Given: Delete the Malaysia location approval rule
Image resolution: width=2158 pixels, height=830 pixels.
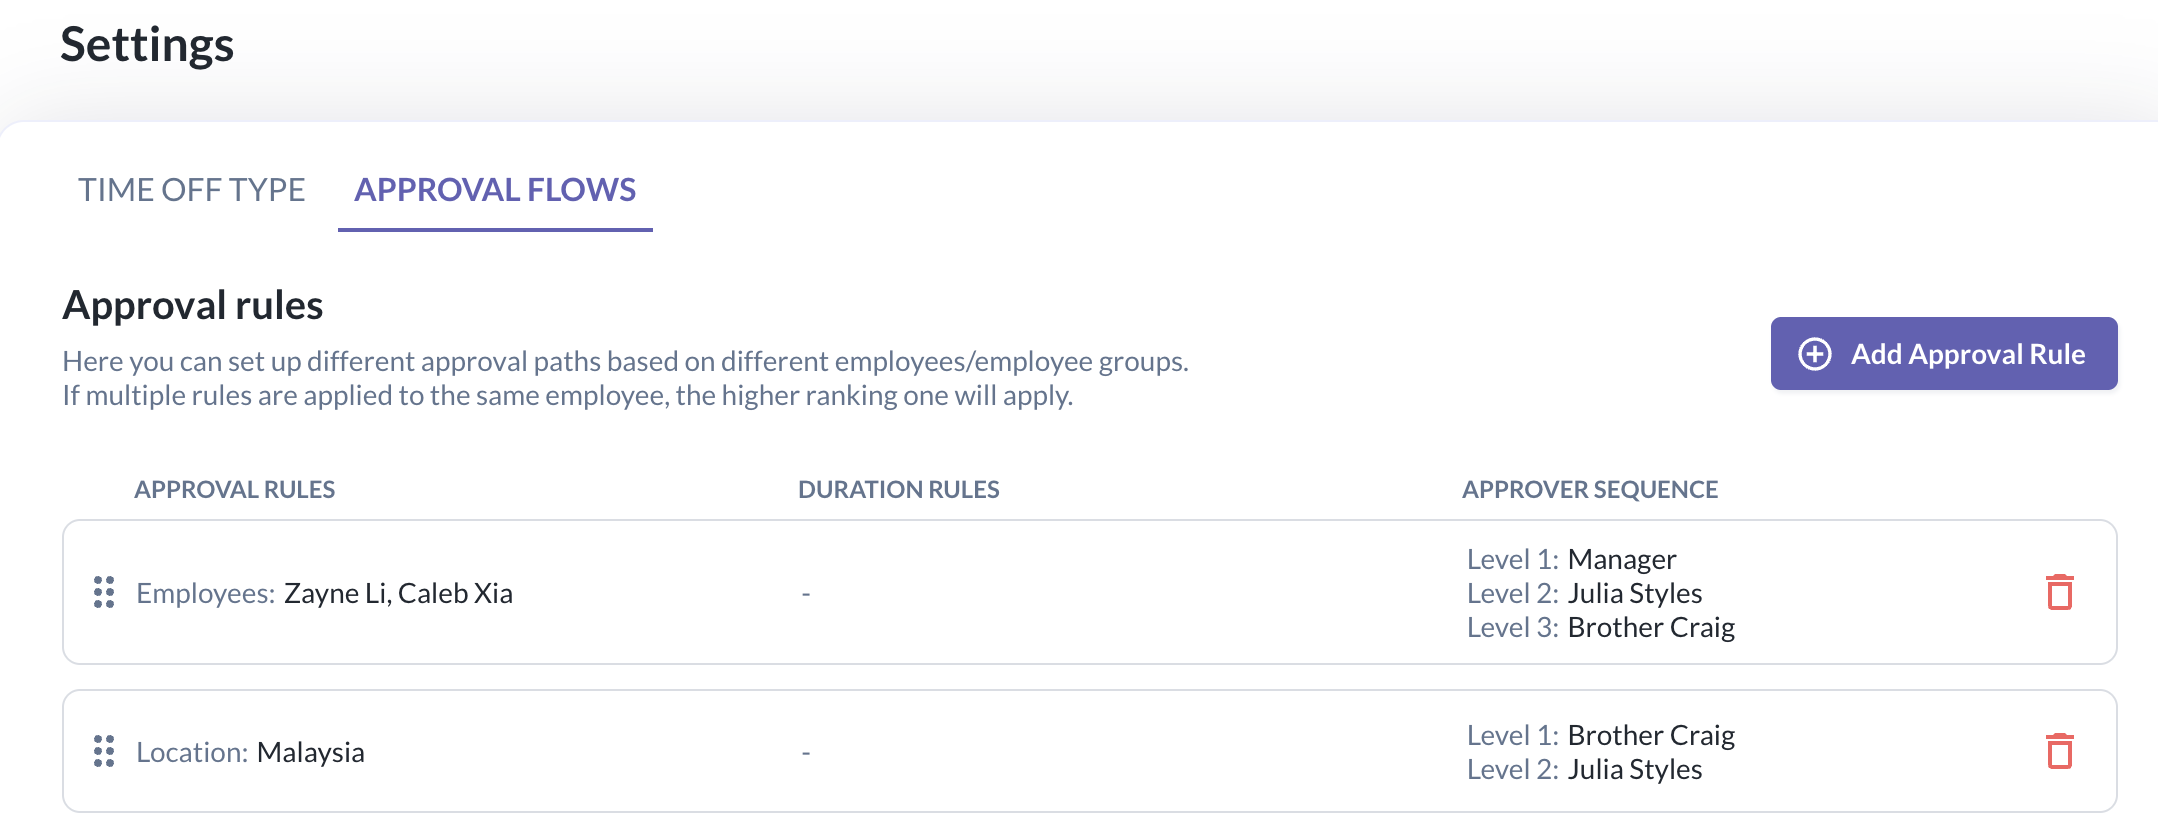Looking at the screenshot, I should pyautogui.click(x=2059, y=751).
